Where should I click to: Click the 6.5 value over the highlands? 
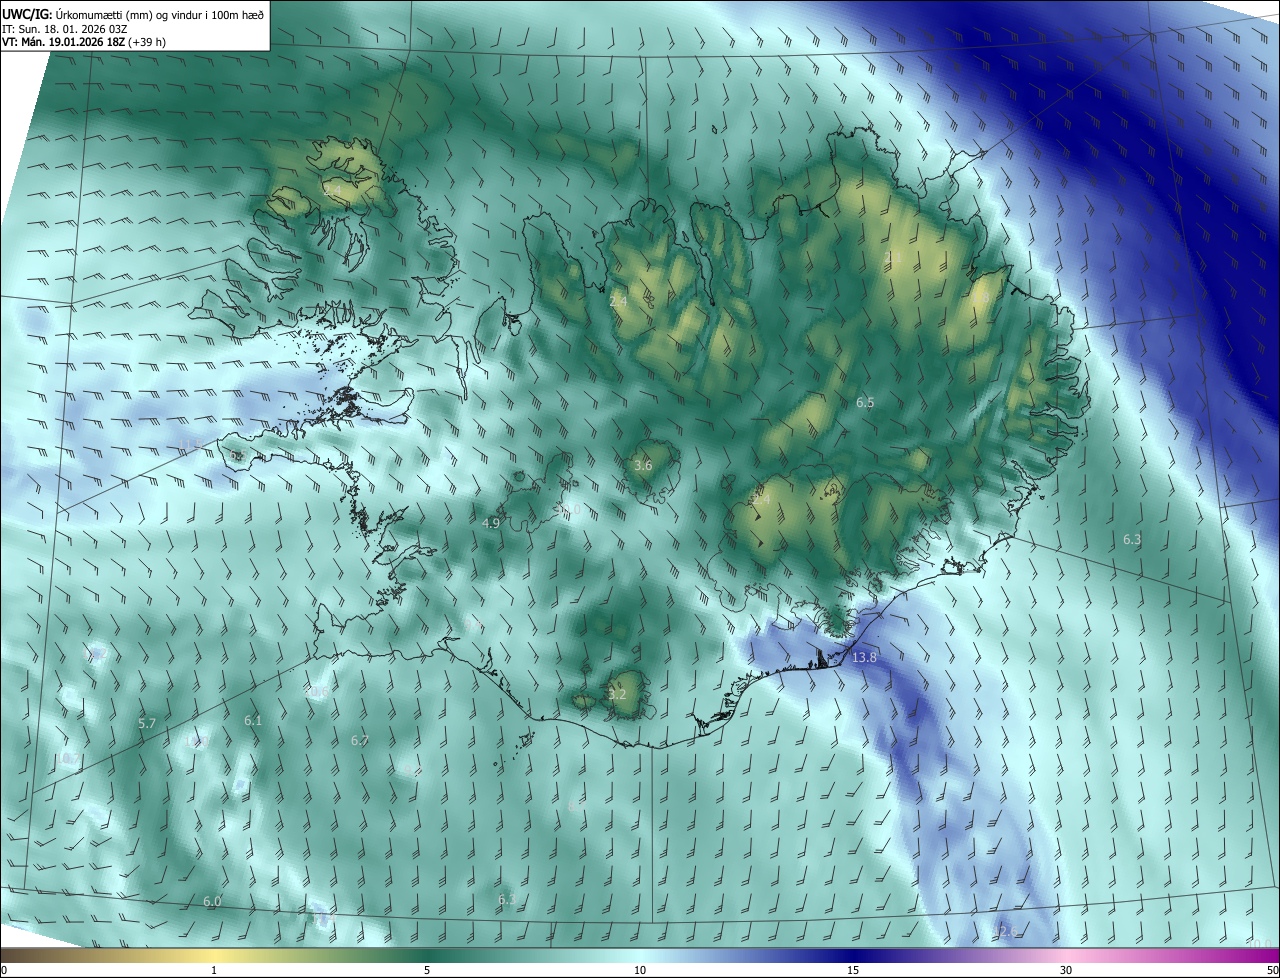pyautogui.click(x=865, y=402)
